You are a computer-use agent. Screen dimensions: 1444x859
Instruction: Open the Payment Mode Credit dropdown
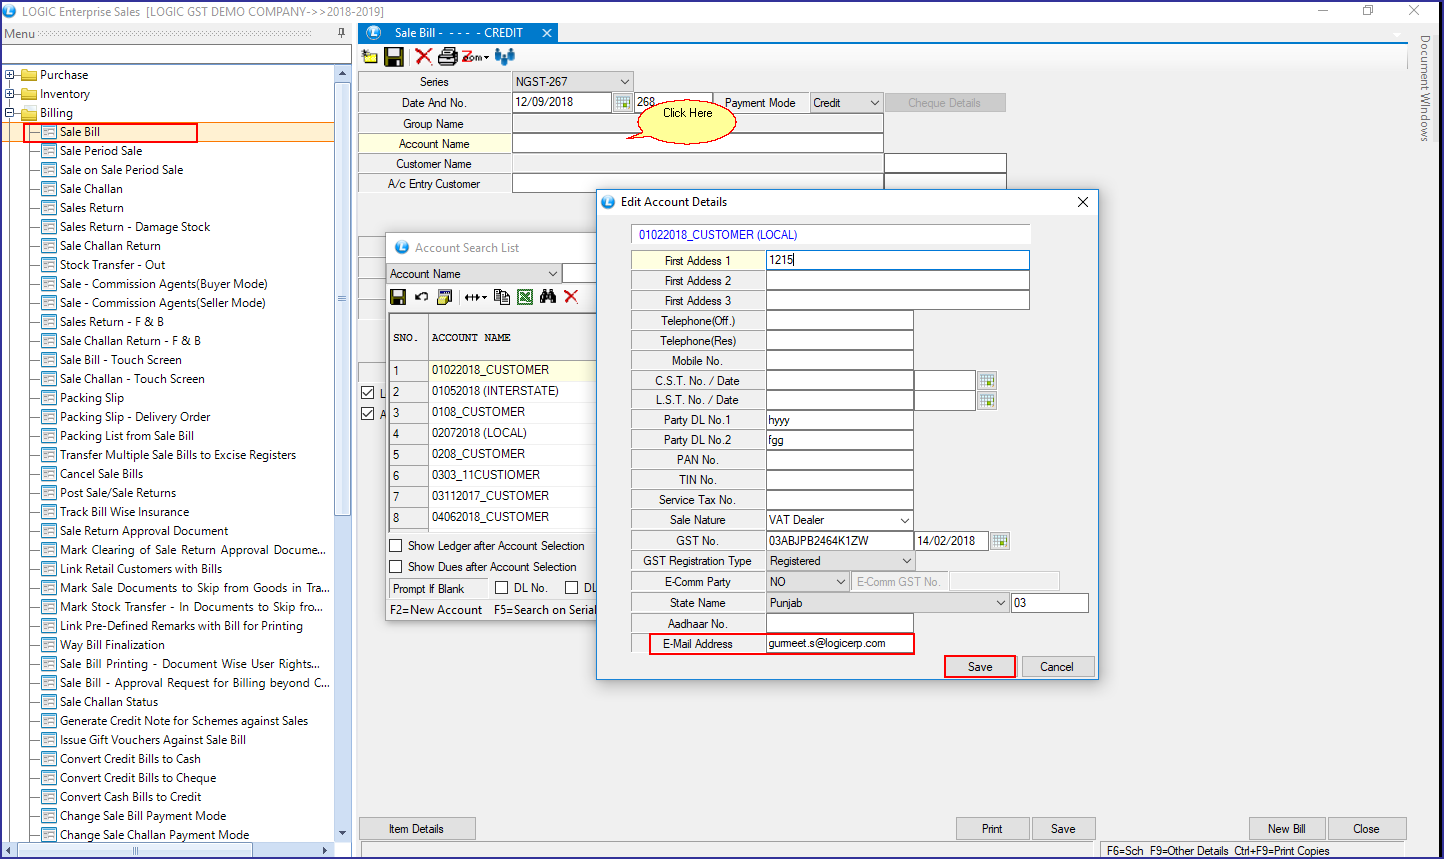pos(874,103)
